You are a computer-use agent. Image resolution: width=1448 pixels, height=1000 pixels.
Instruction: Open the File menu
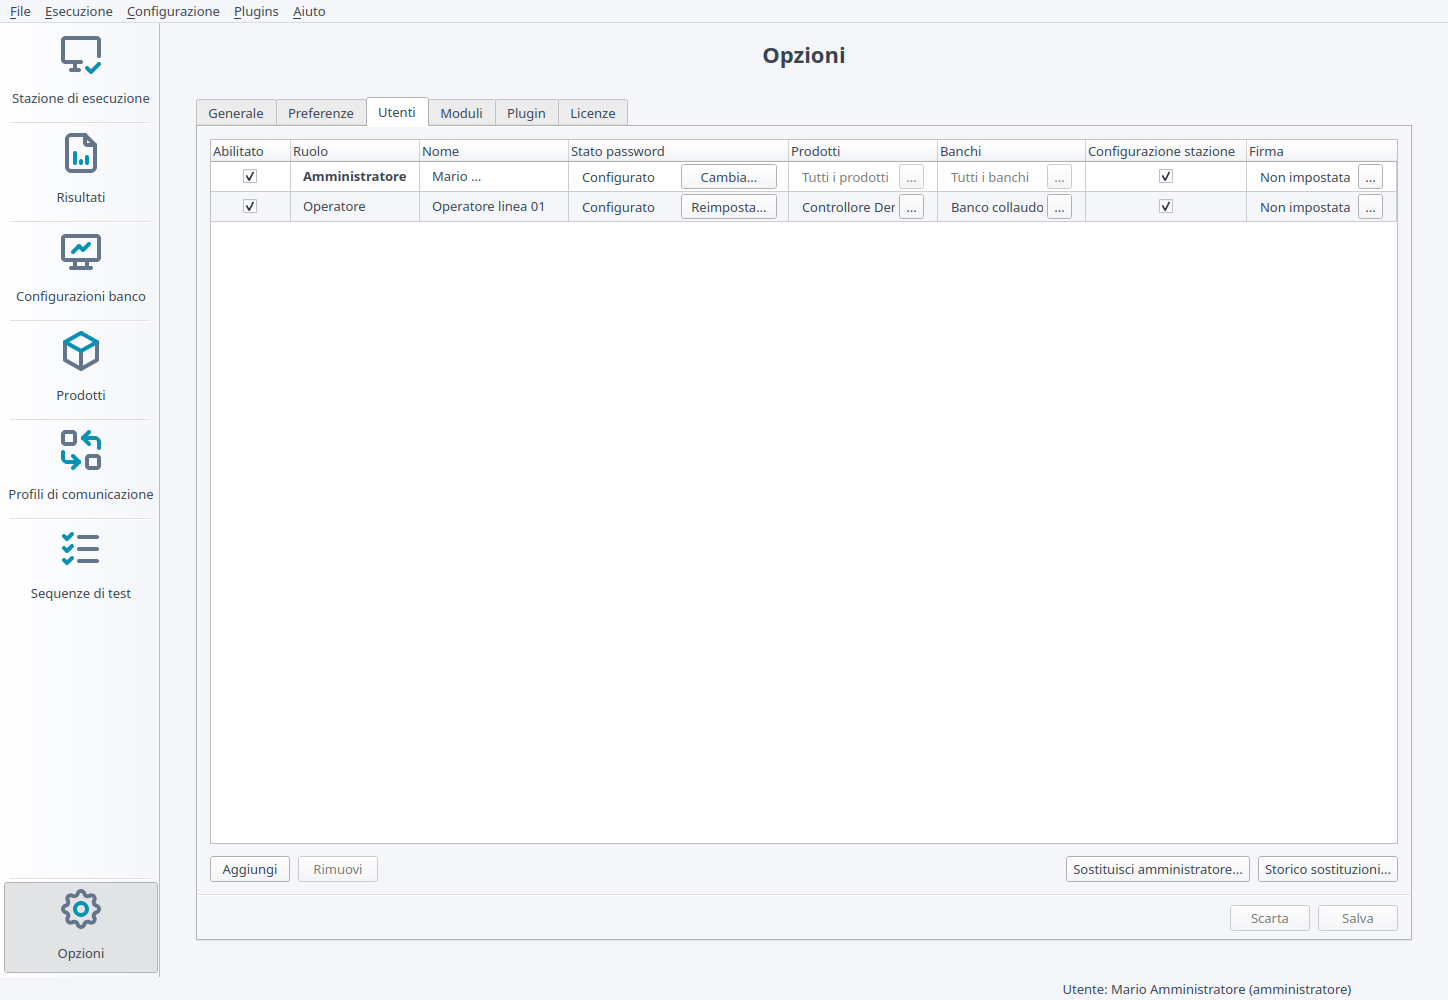(x=20, y=11)
